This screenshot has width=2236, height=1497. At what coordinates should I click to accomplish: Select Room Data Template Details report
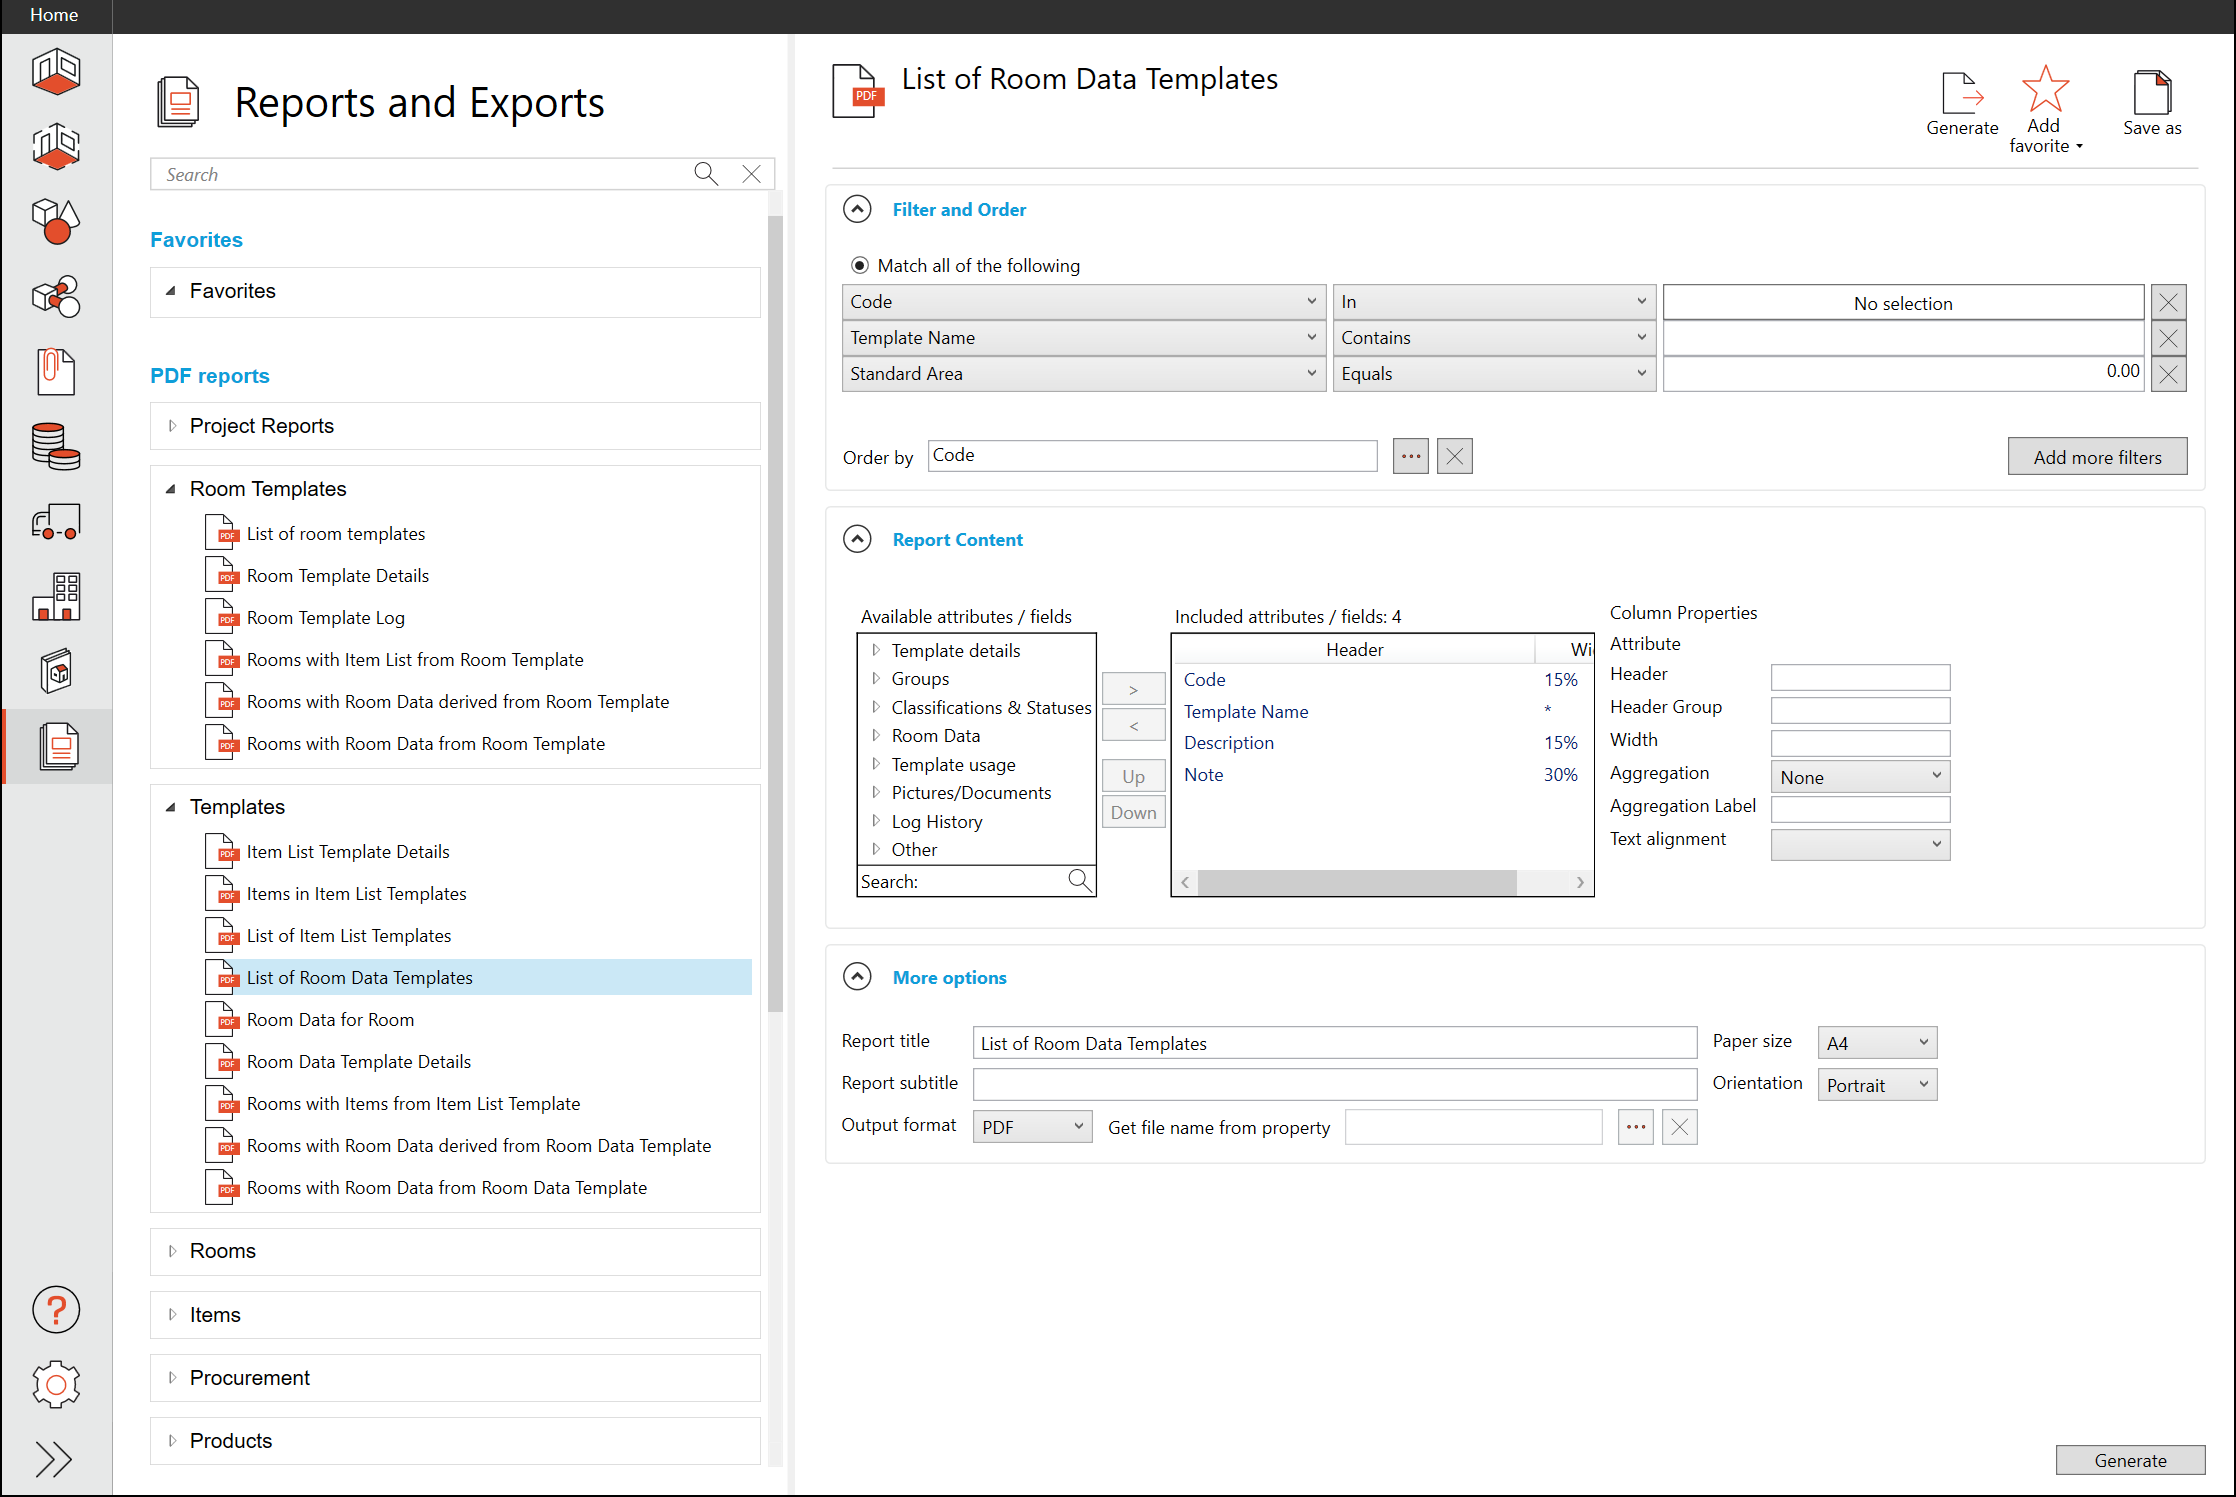point(358,1062)
